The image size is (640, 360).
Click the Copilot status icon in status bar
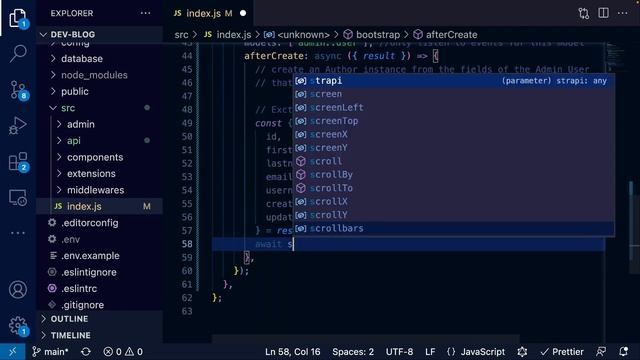click(522, 351)
